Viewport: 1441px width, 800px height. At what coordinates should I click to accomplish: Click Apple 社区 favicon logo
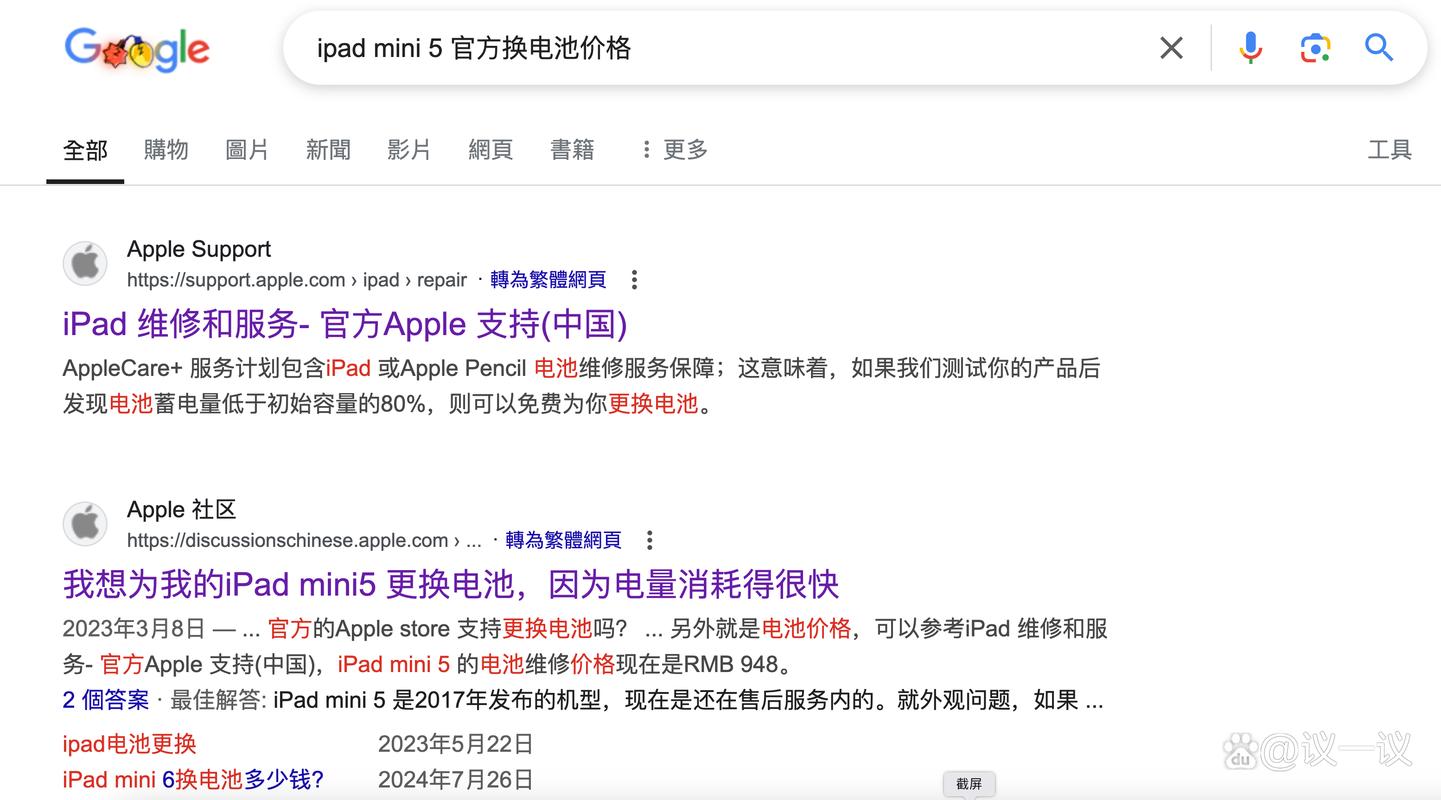85,524
